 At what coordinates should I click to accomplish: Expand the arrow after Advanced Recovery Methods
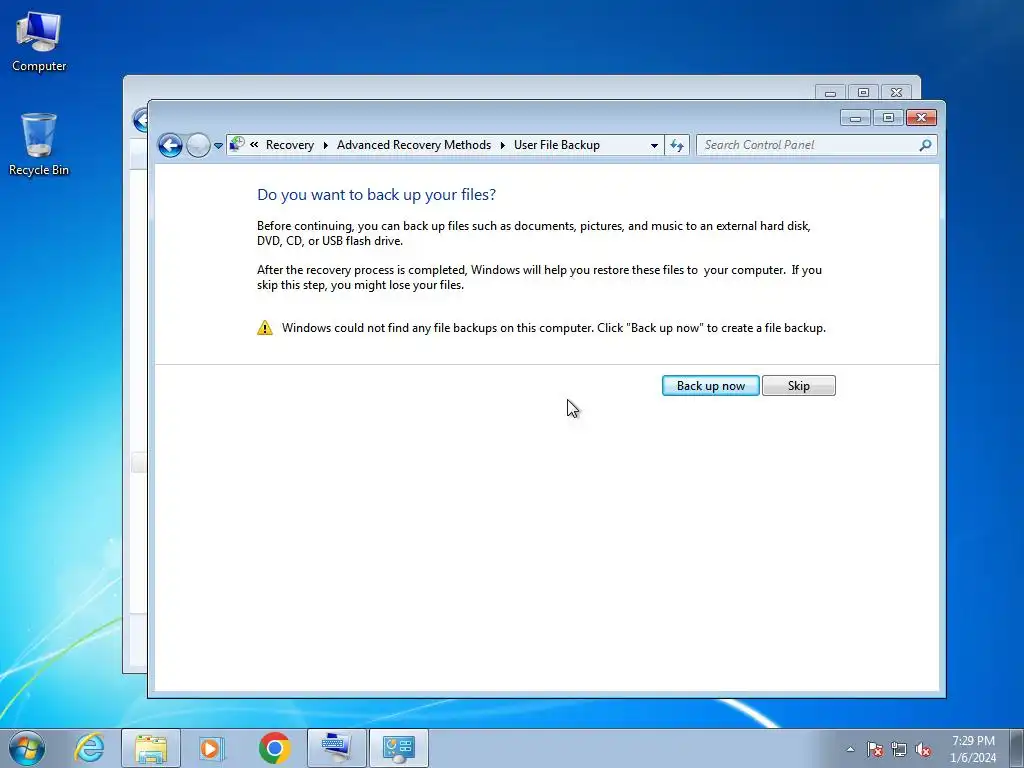502,145
